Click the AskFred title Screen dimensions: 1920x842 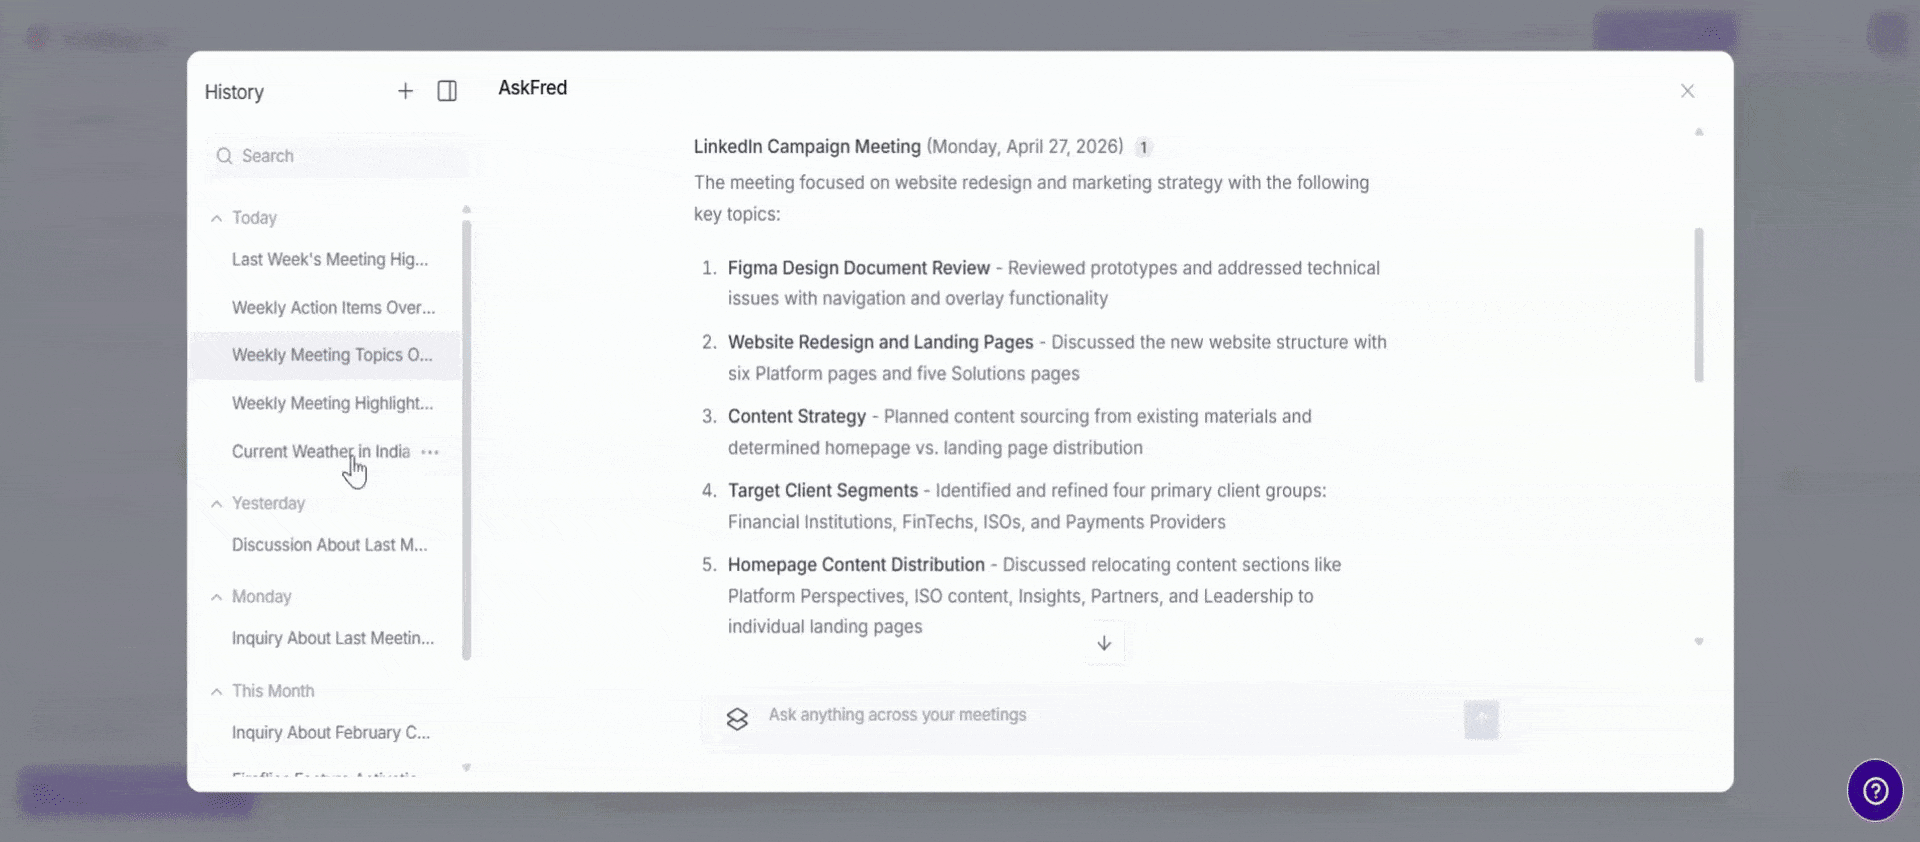coord(533,88)
